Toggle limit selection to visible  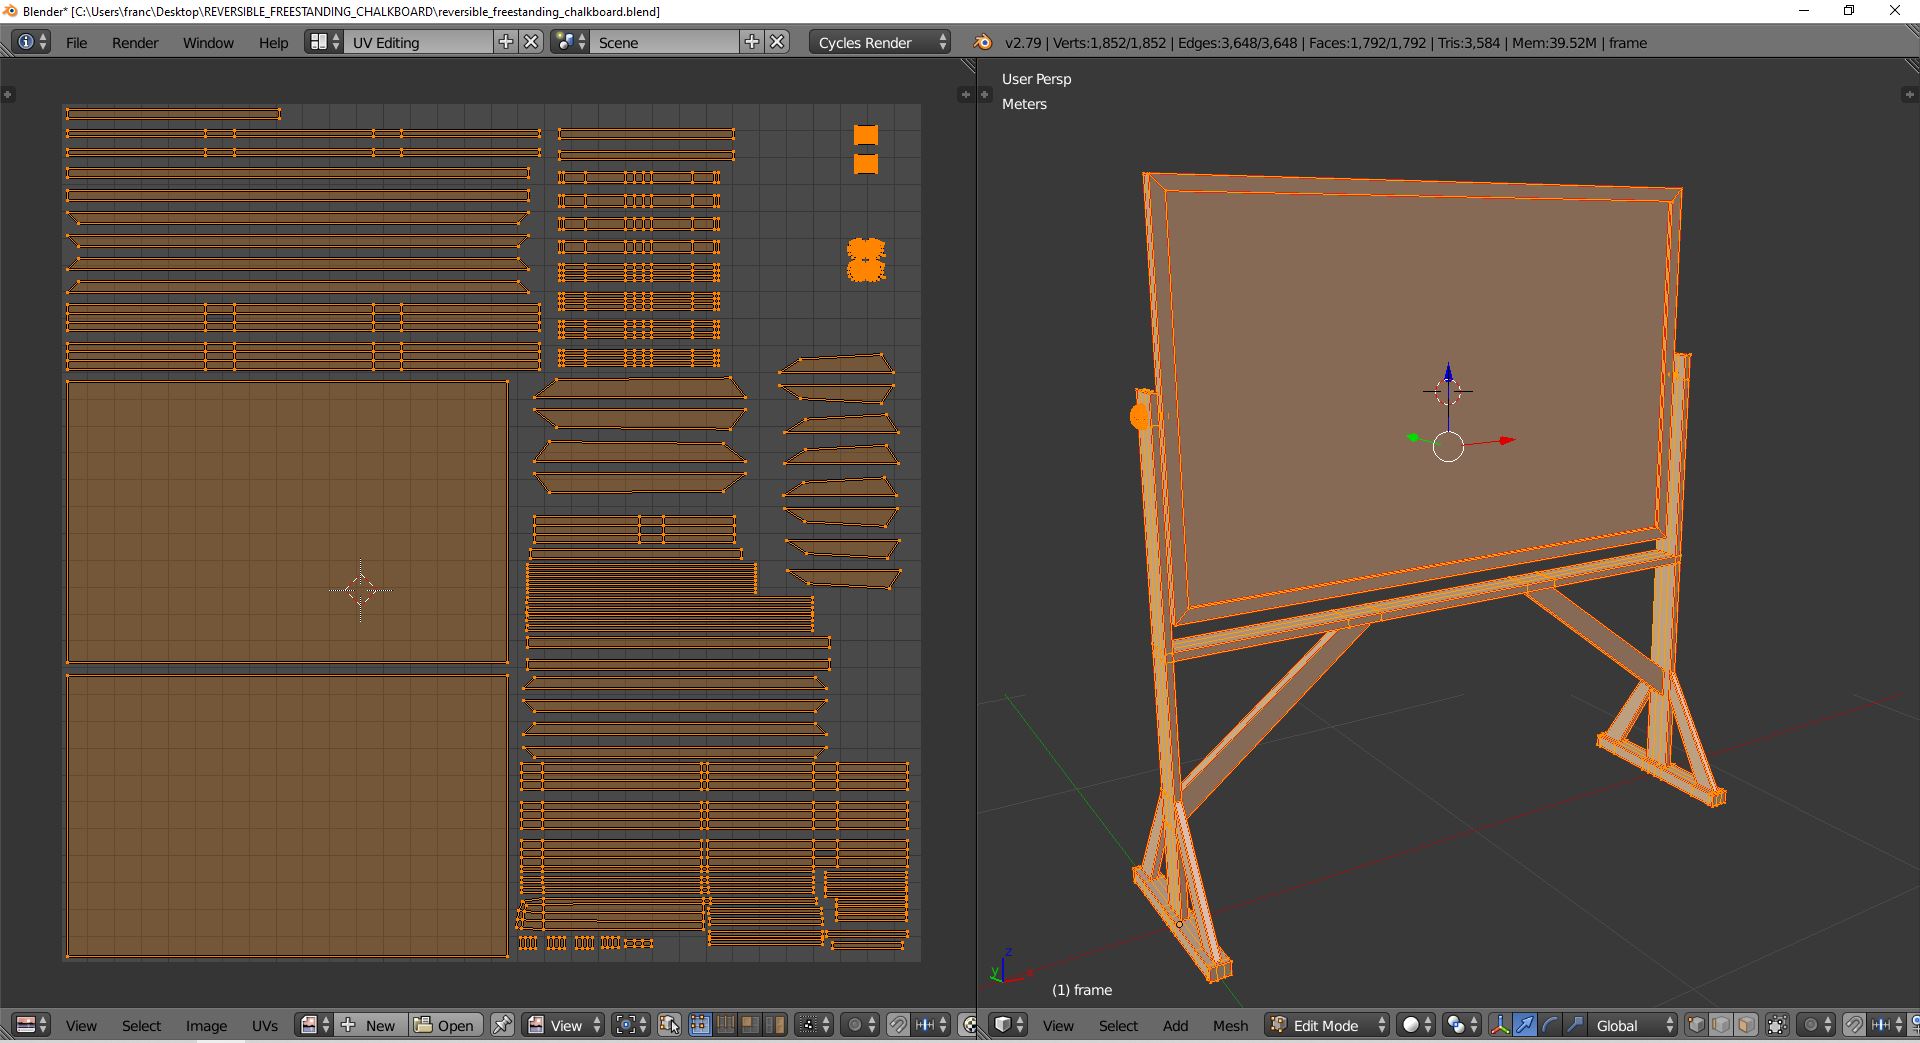1777,1025
